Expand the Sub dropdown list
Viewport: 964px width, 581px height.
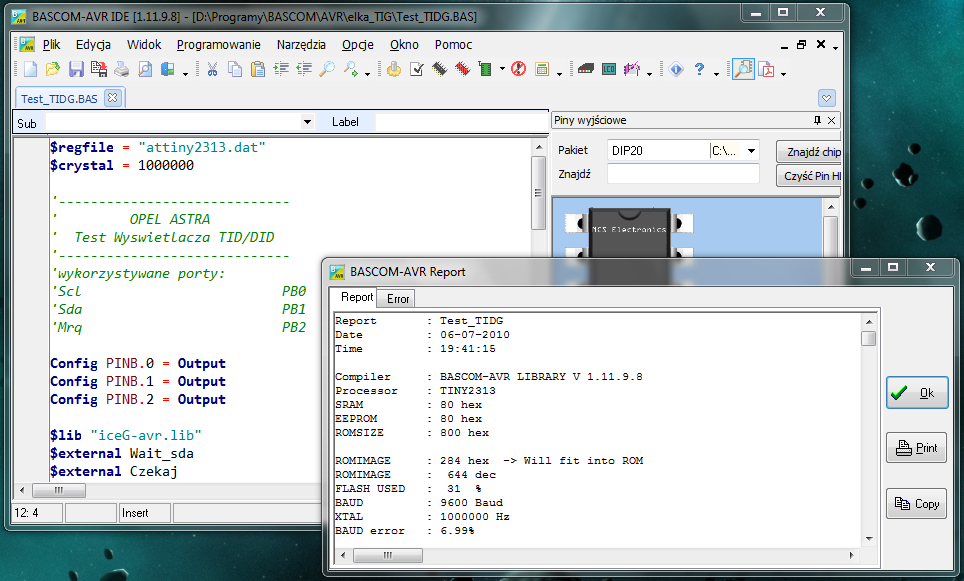point(307,122)
